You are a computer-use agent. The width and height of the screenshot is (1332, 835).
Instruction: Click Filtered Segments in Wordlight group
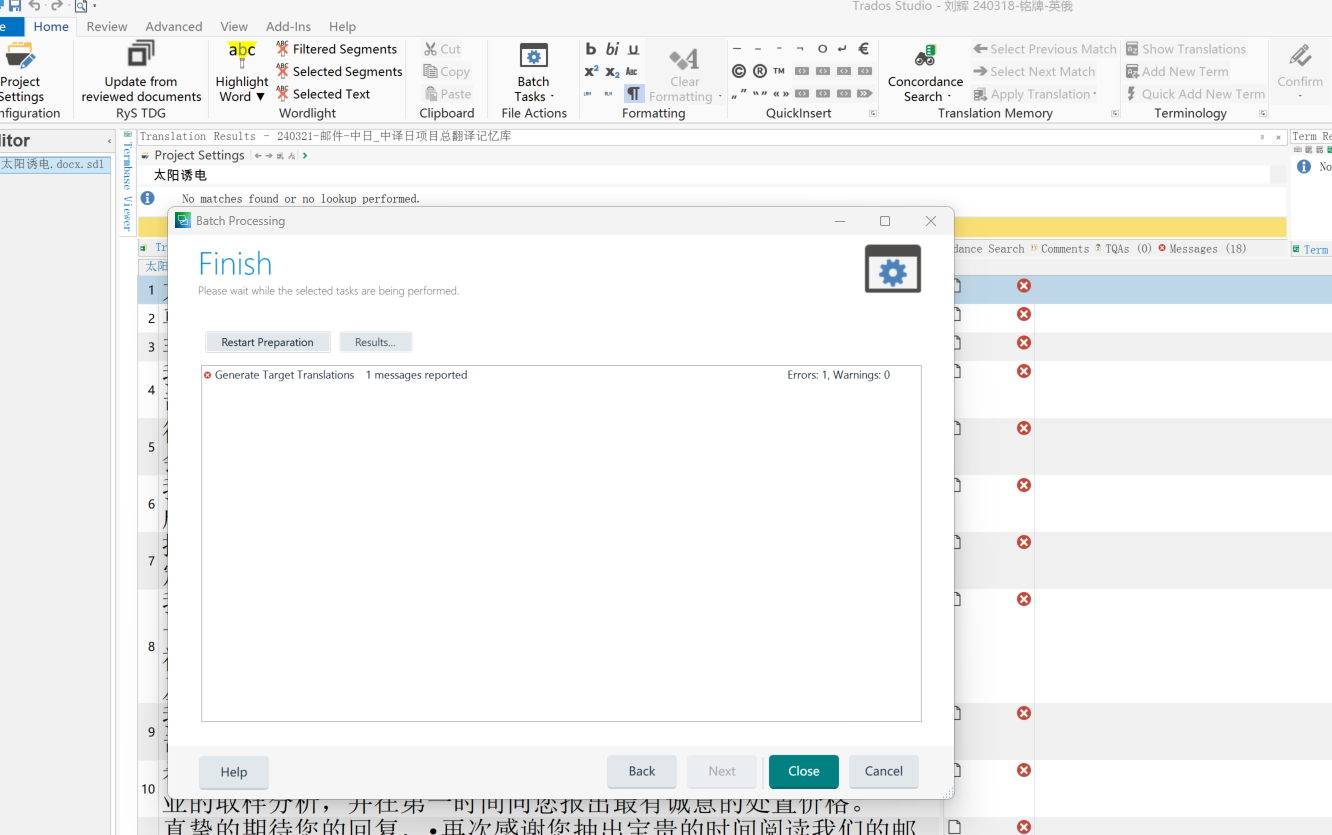(x=337, y=49)
